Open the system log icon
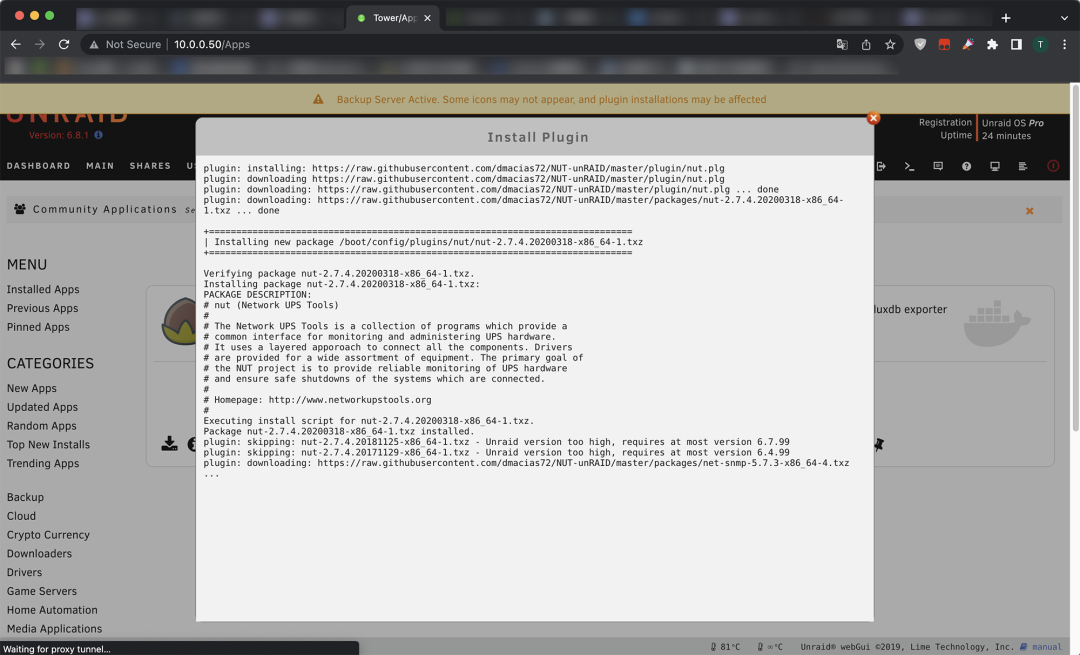Viewport: 1080px width, 655px height. 1023,166
